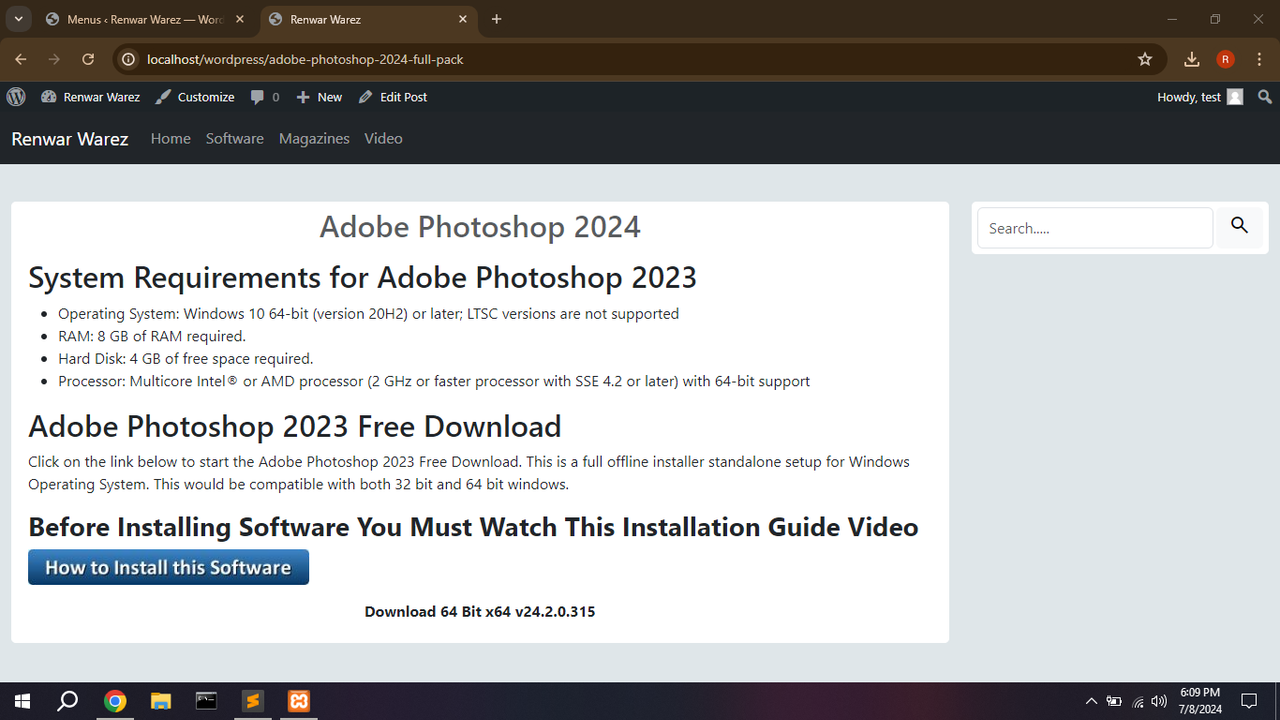
Task: Click Chrome icon in taskbar
Action: point(115,701)
